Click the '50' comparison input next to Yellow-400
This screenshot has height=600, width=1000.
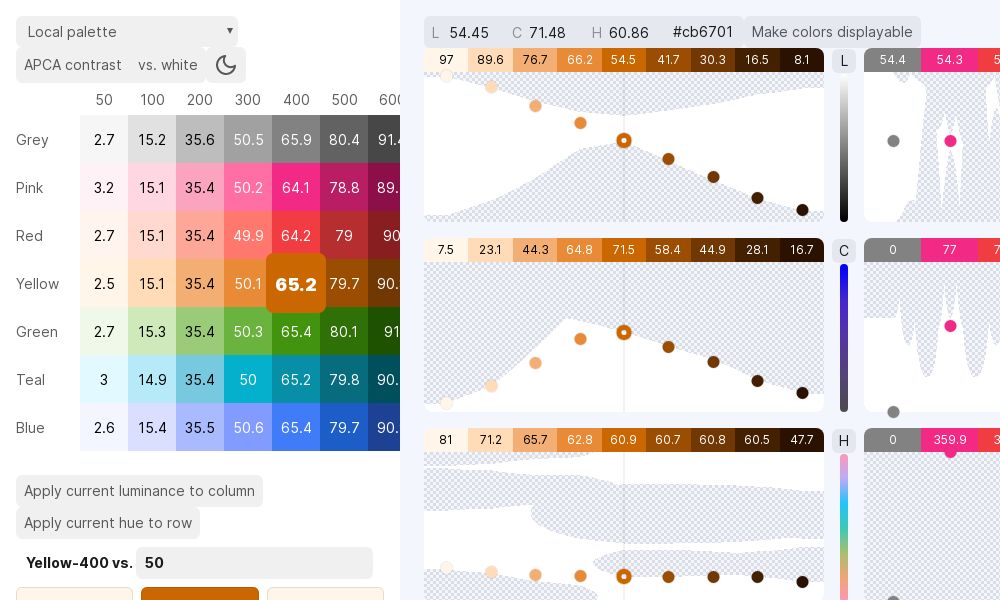click(254, 563)
